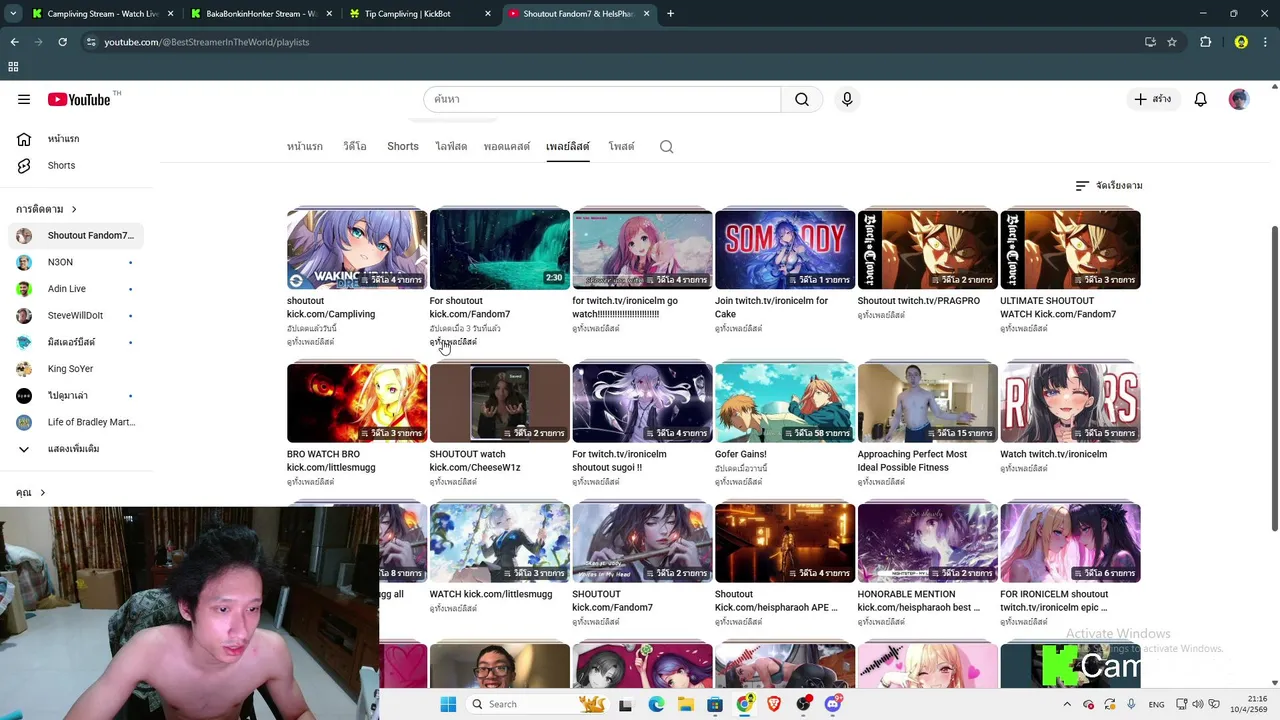The height and width of the screenshot is (720, 1280).
Task: Open the notifications bell
Action: pyautogui.click(x=1200, y=99)
